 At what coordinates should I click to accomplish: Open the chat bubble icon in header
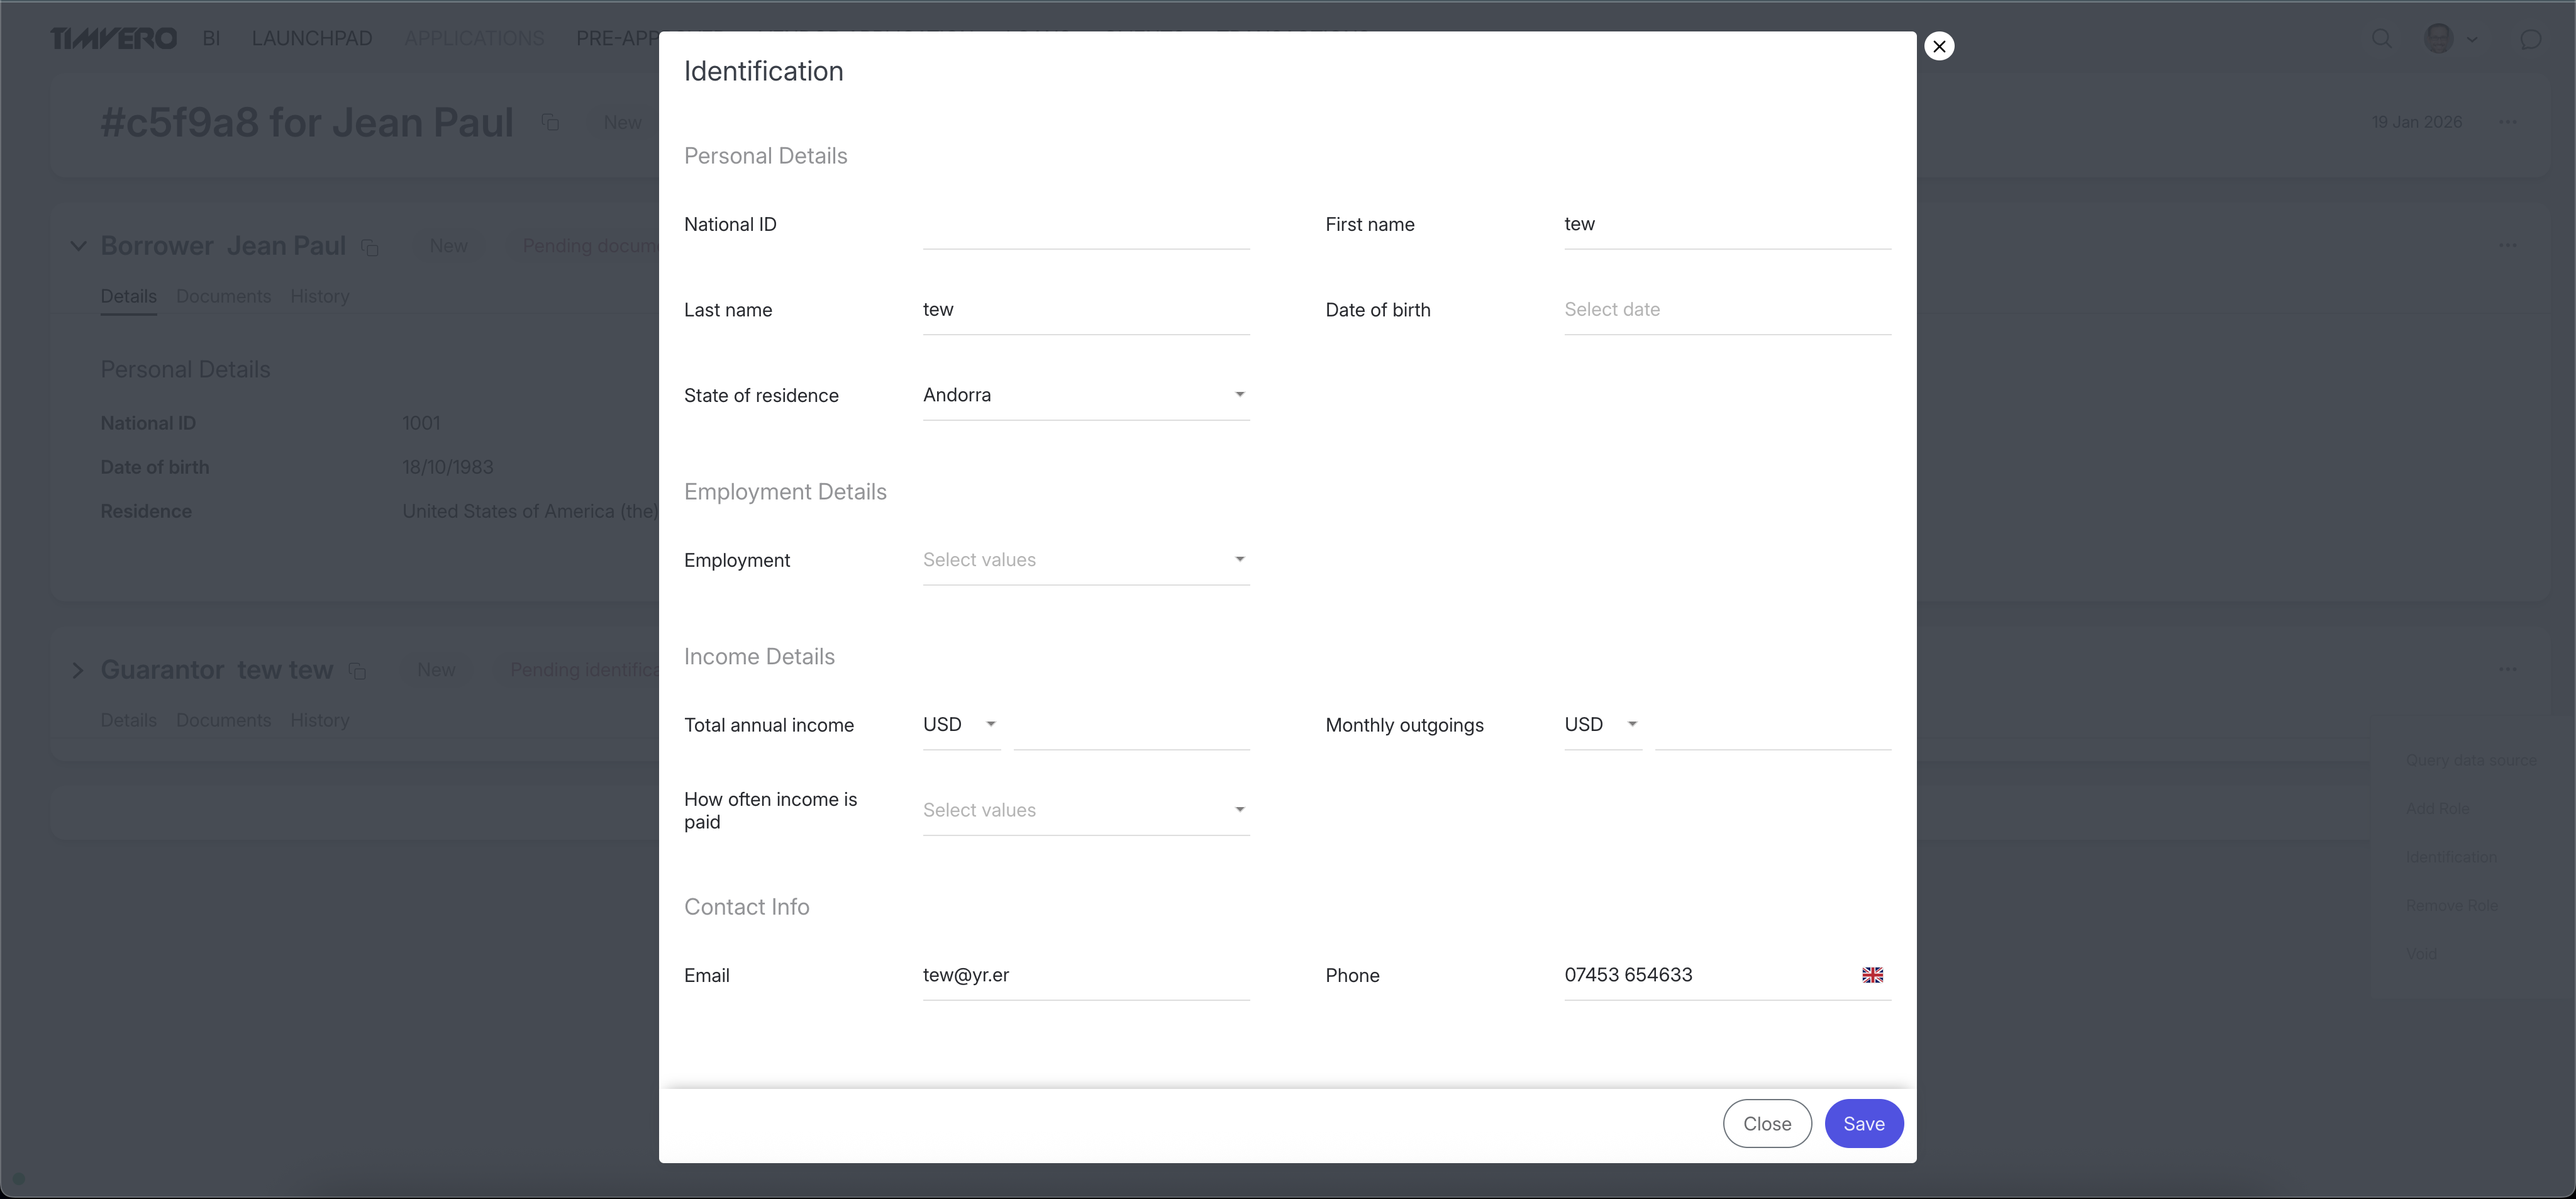[2530, 38]
